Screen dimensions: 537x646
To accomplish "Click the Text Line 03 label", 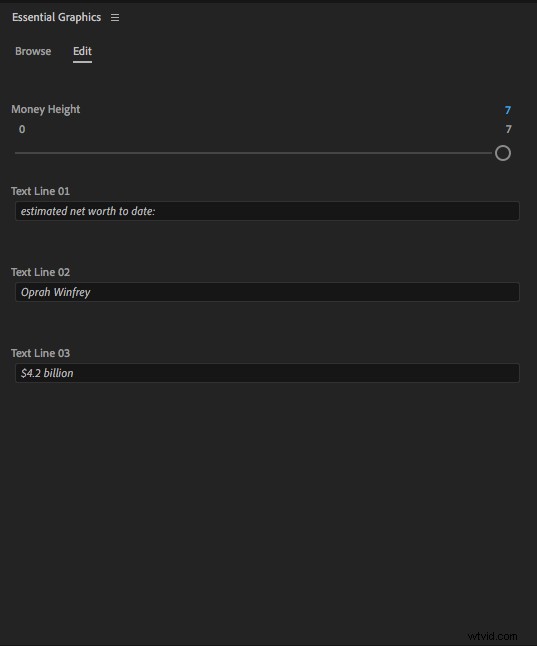I will tap(40, 353).
